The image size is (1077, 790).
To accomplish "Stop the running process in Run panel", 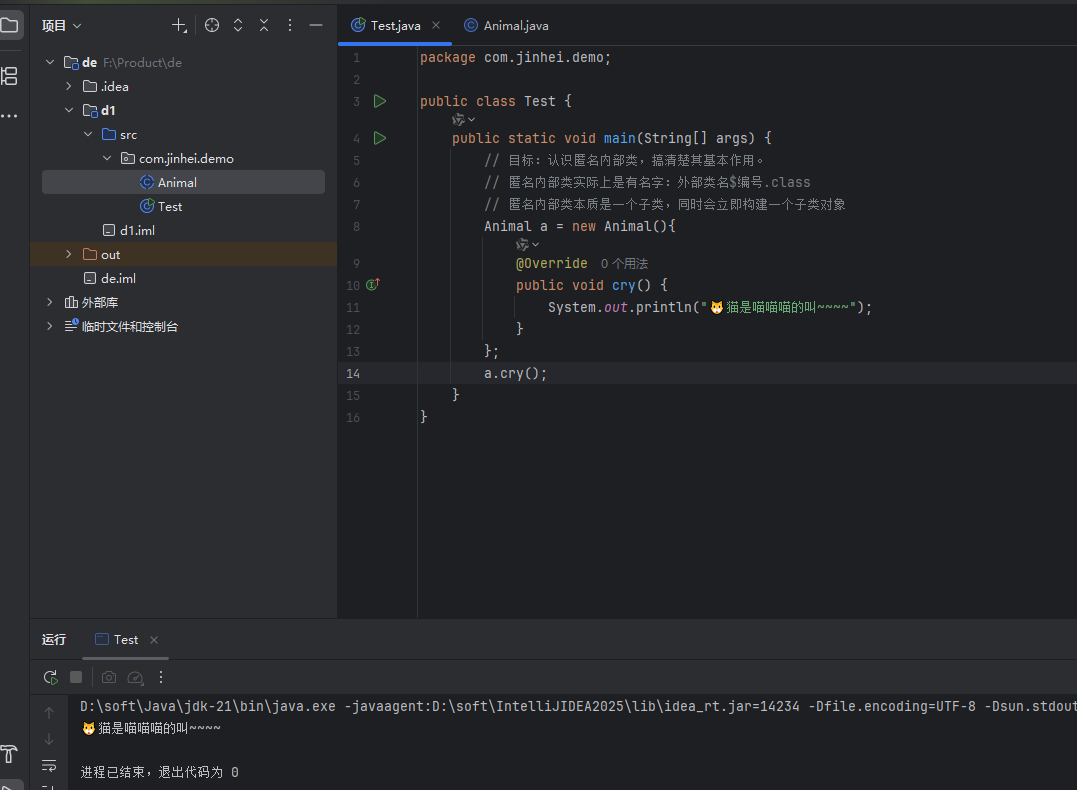I will click(76, 677).
